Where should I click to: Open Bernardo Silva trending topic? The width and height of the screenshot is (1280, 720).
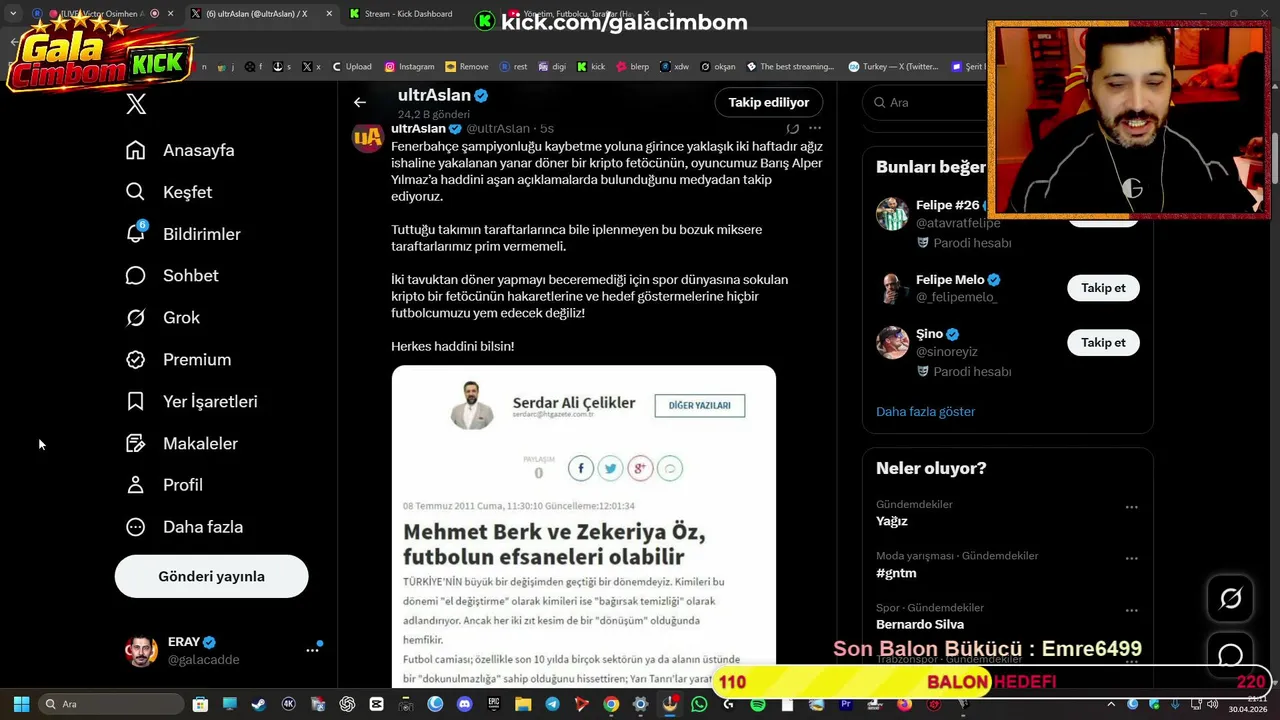pyautogui.click(x=920, y=624)
